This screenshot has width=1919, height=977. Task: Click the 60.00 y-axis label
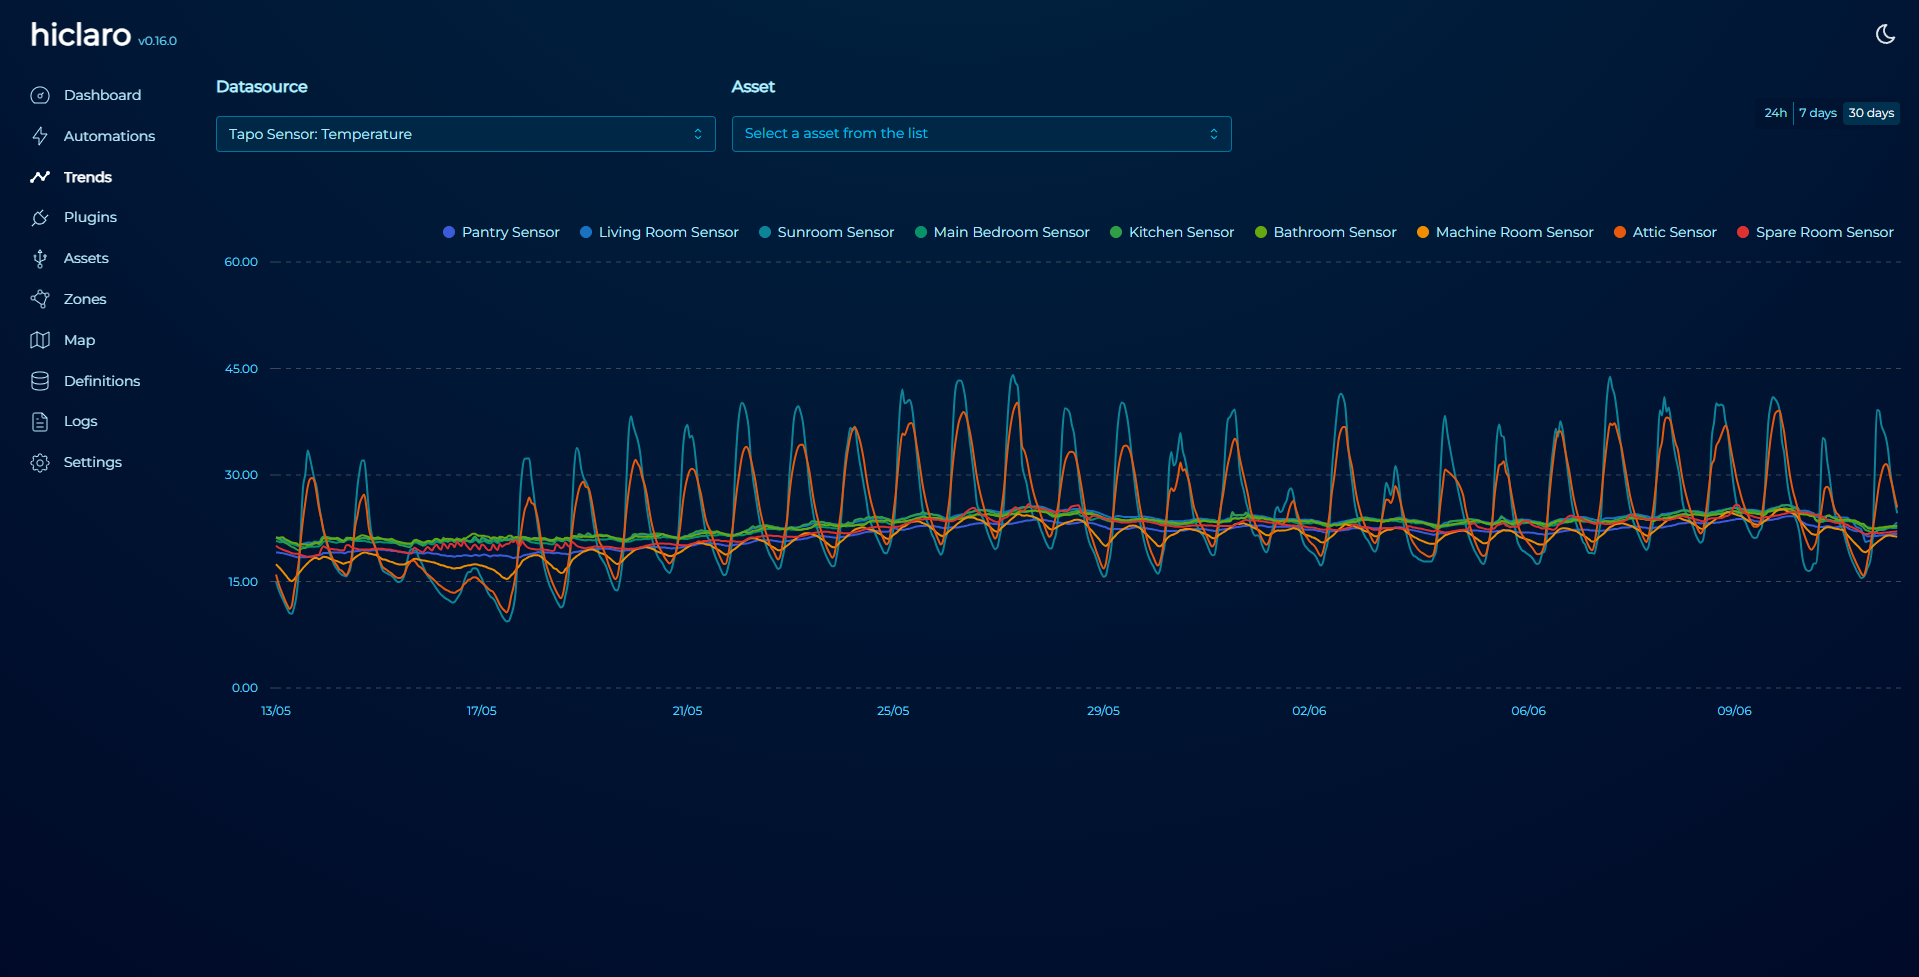[241, 262]
